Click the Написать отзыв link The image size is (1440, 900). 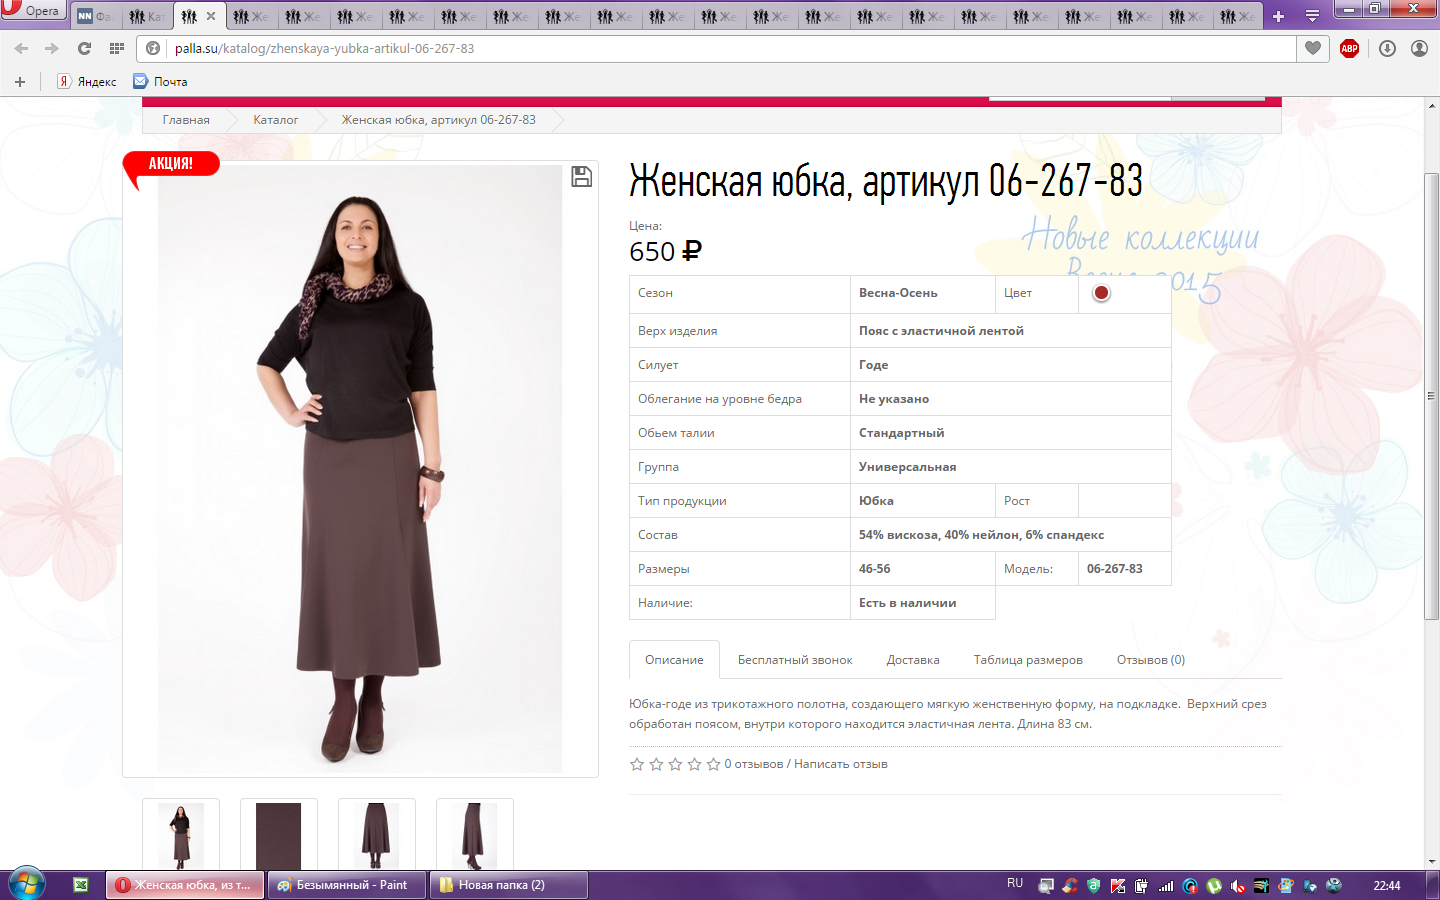(840, 764)
